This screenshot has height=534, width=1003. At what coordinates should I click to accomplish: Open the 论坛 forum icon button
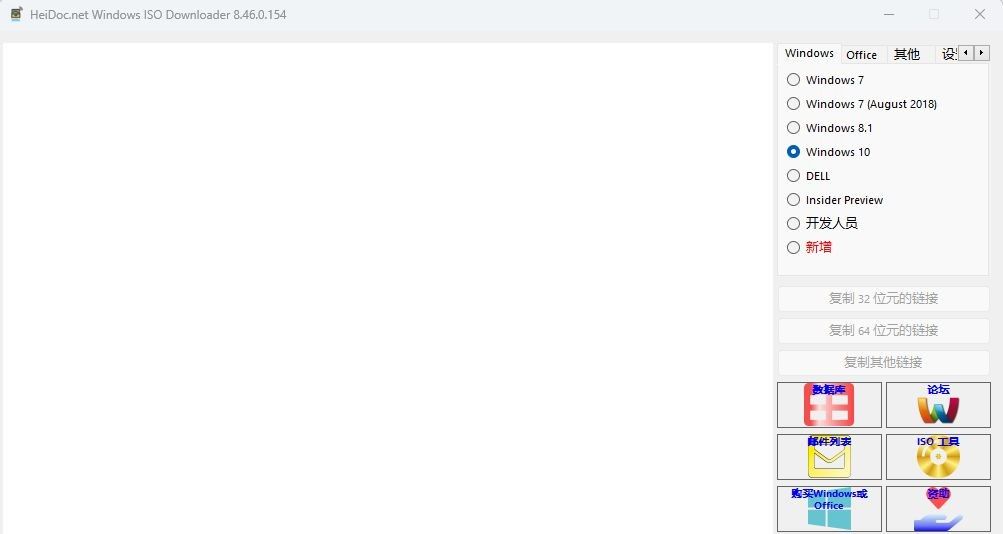pos(938,405)
